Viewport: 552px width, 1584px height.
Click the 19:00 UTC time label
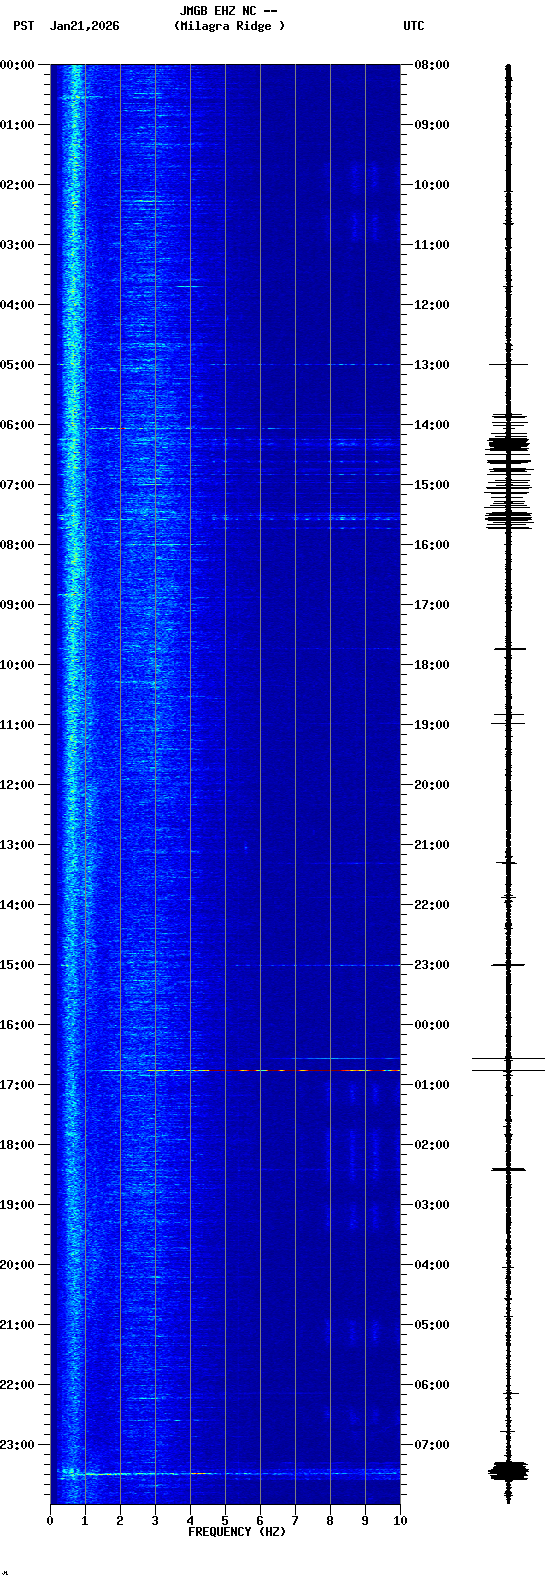(x=432, y=725)
